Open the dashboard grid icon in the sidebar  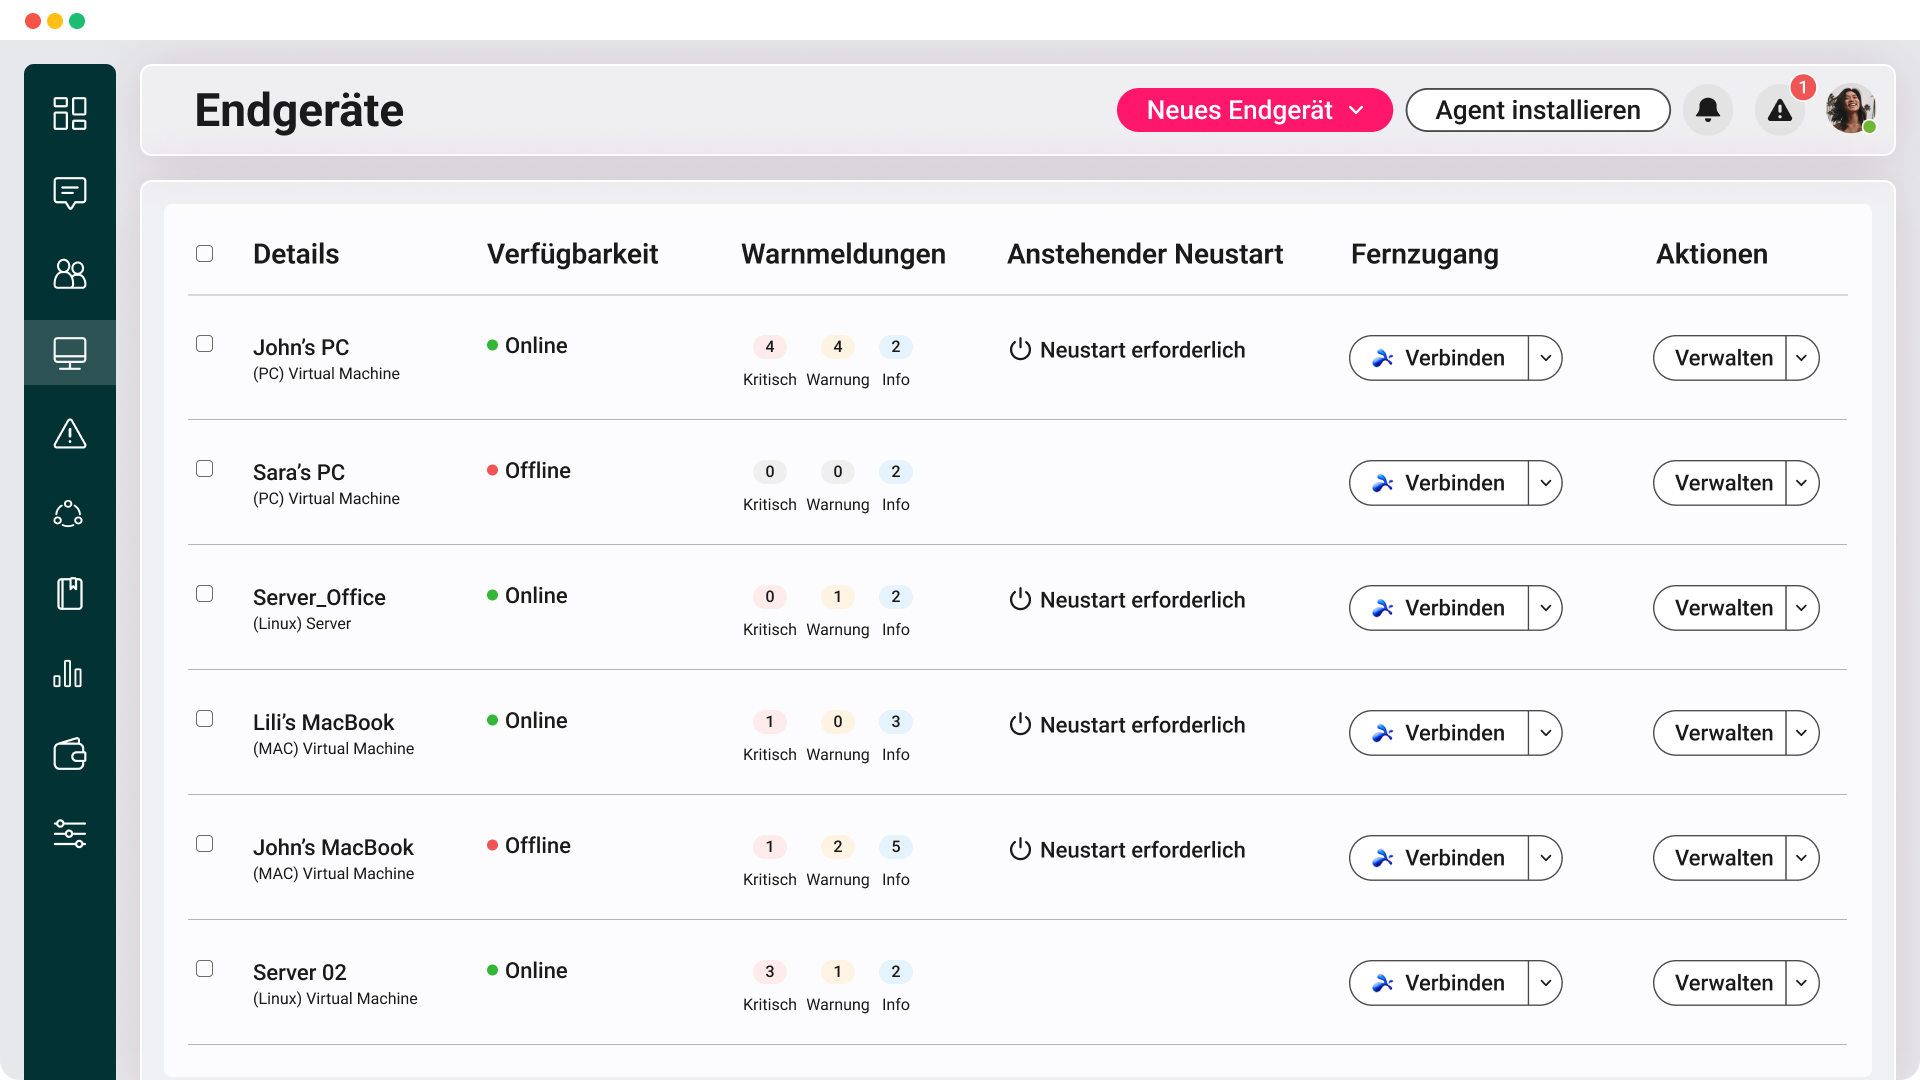(x=69, y=114)
